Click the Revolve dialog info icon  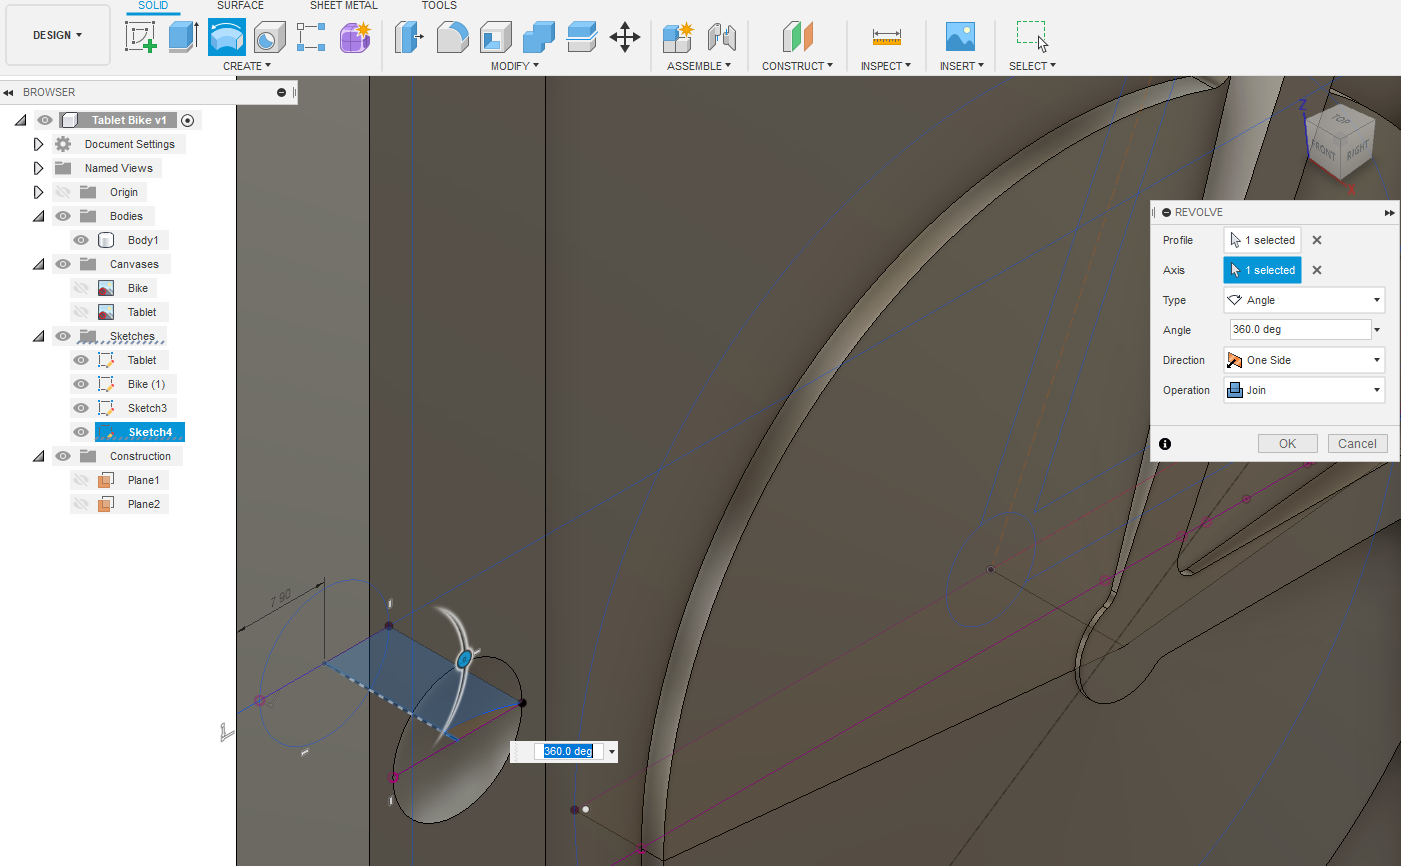(1165, 444)
